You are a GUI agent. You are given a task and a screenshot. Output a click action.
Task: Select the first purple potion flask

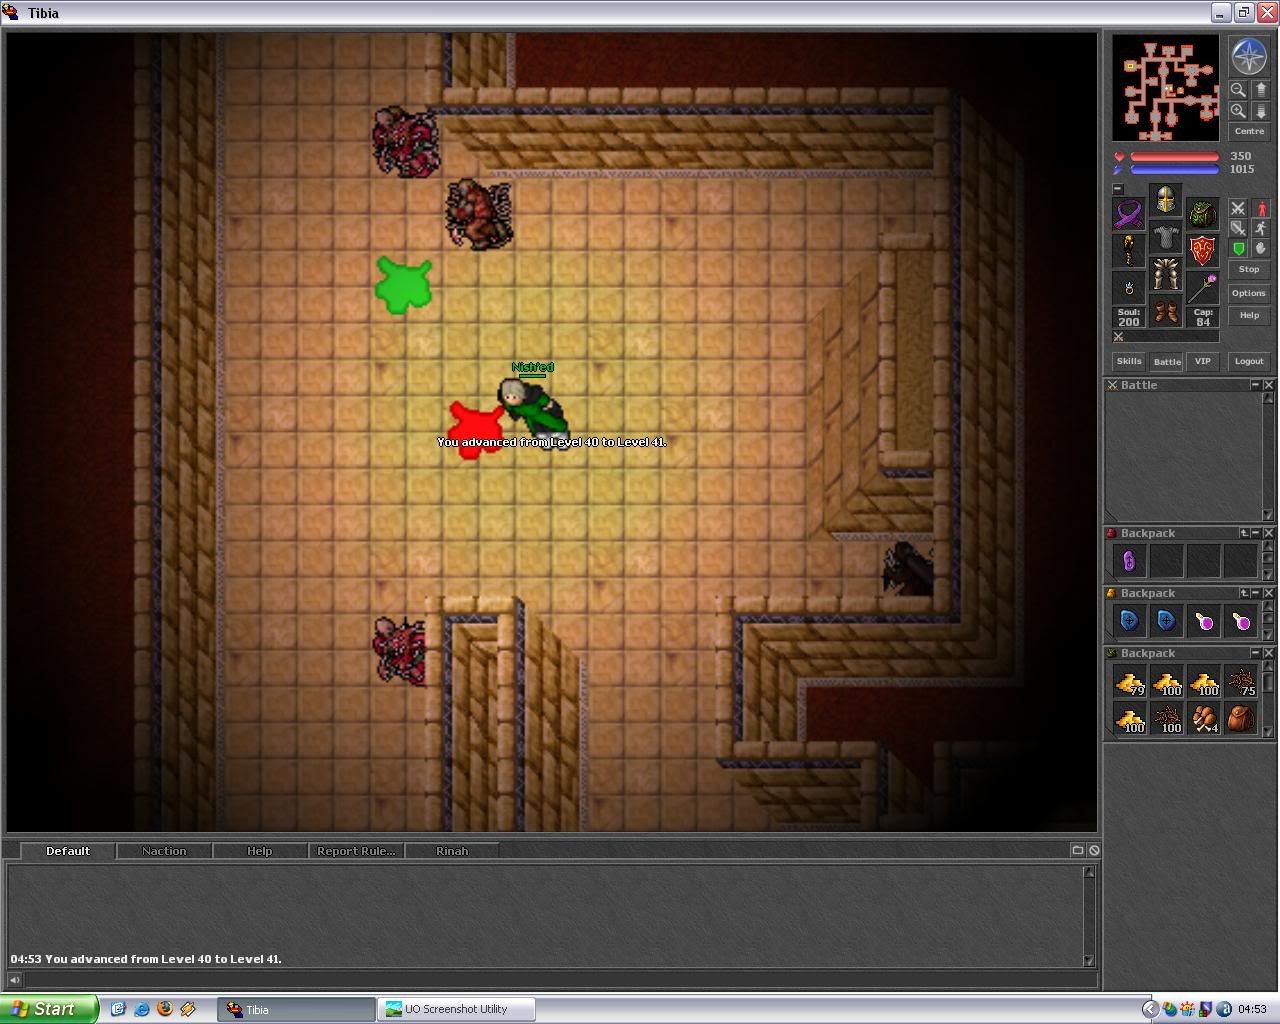coord(1203,621)
